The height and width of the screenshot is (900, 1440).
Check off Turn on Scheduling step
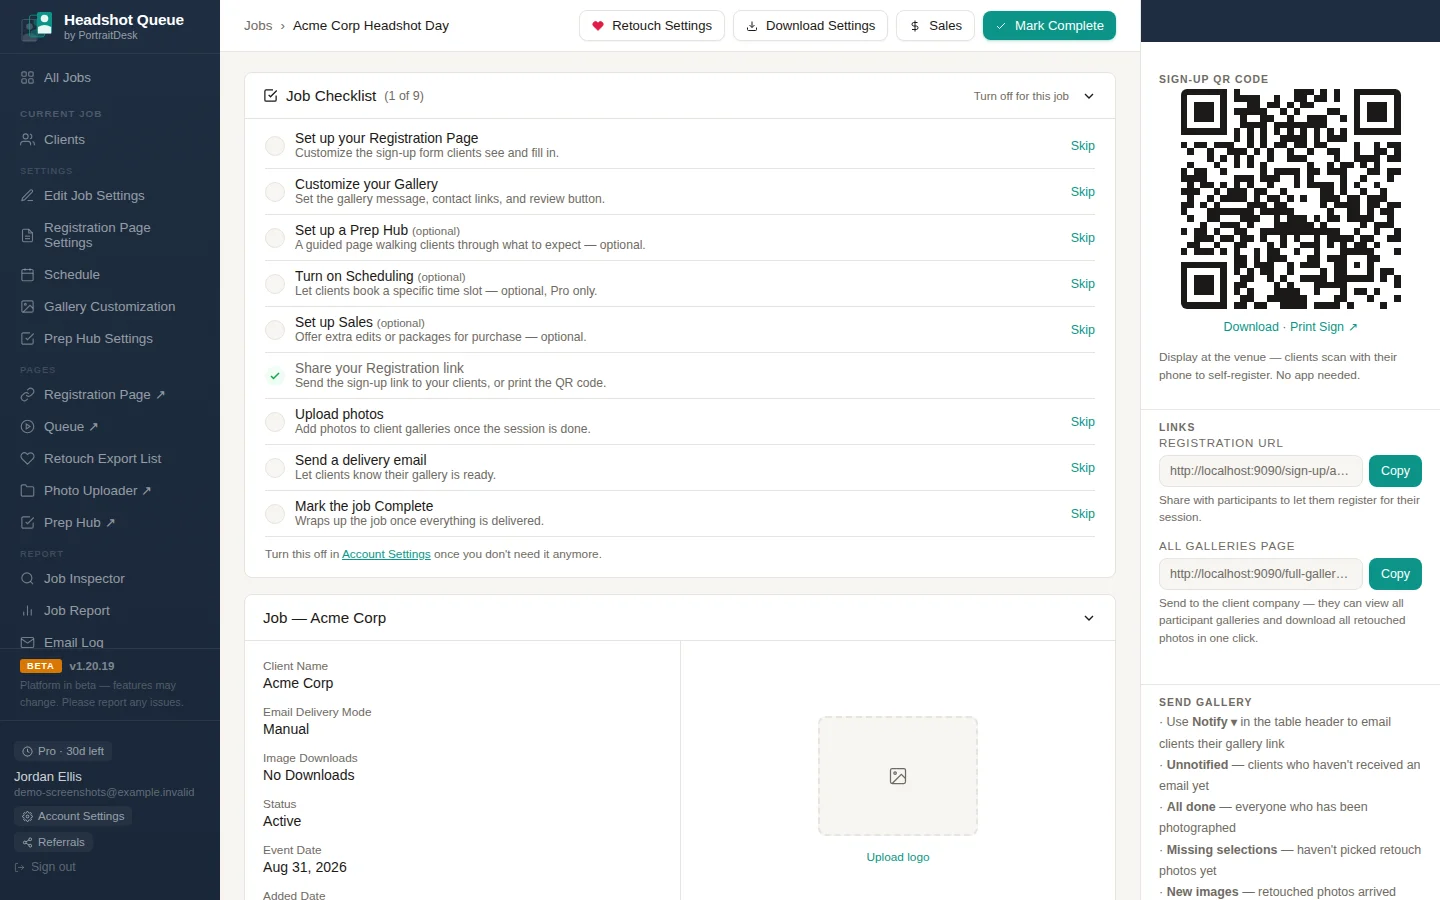(275, 284)
